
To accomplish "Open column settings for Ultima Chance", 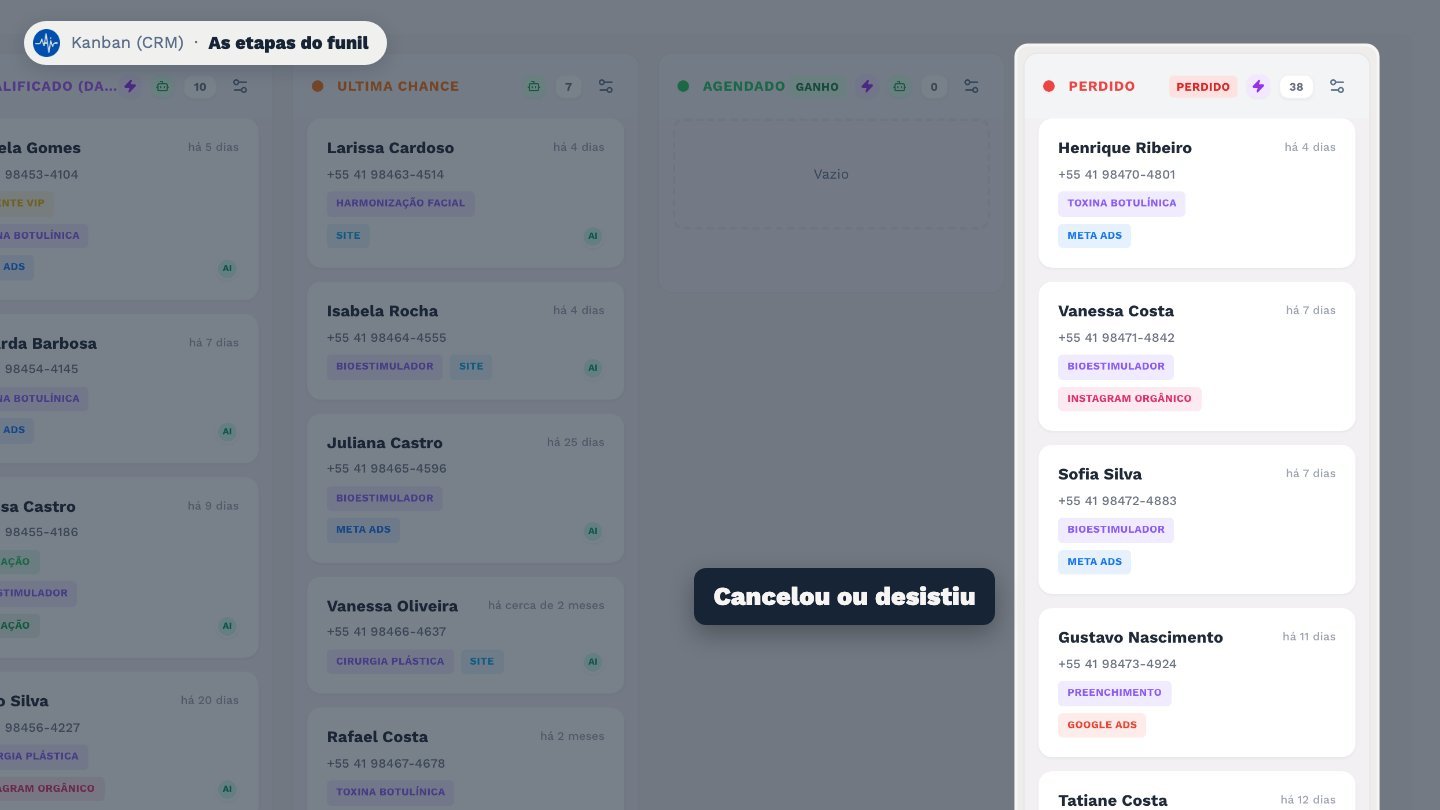I will (x=605, y=86).
